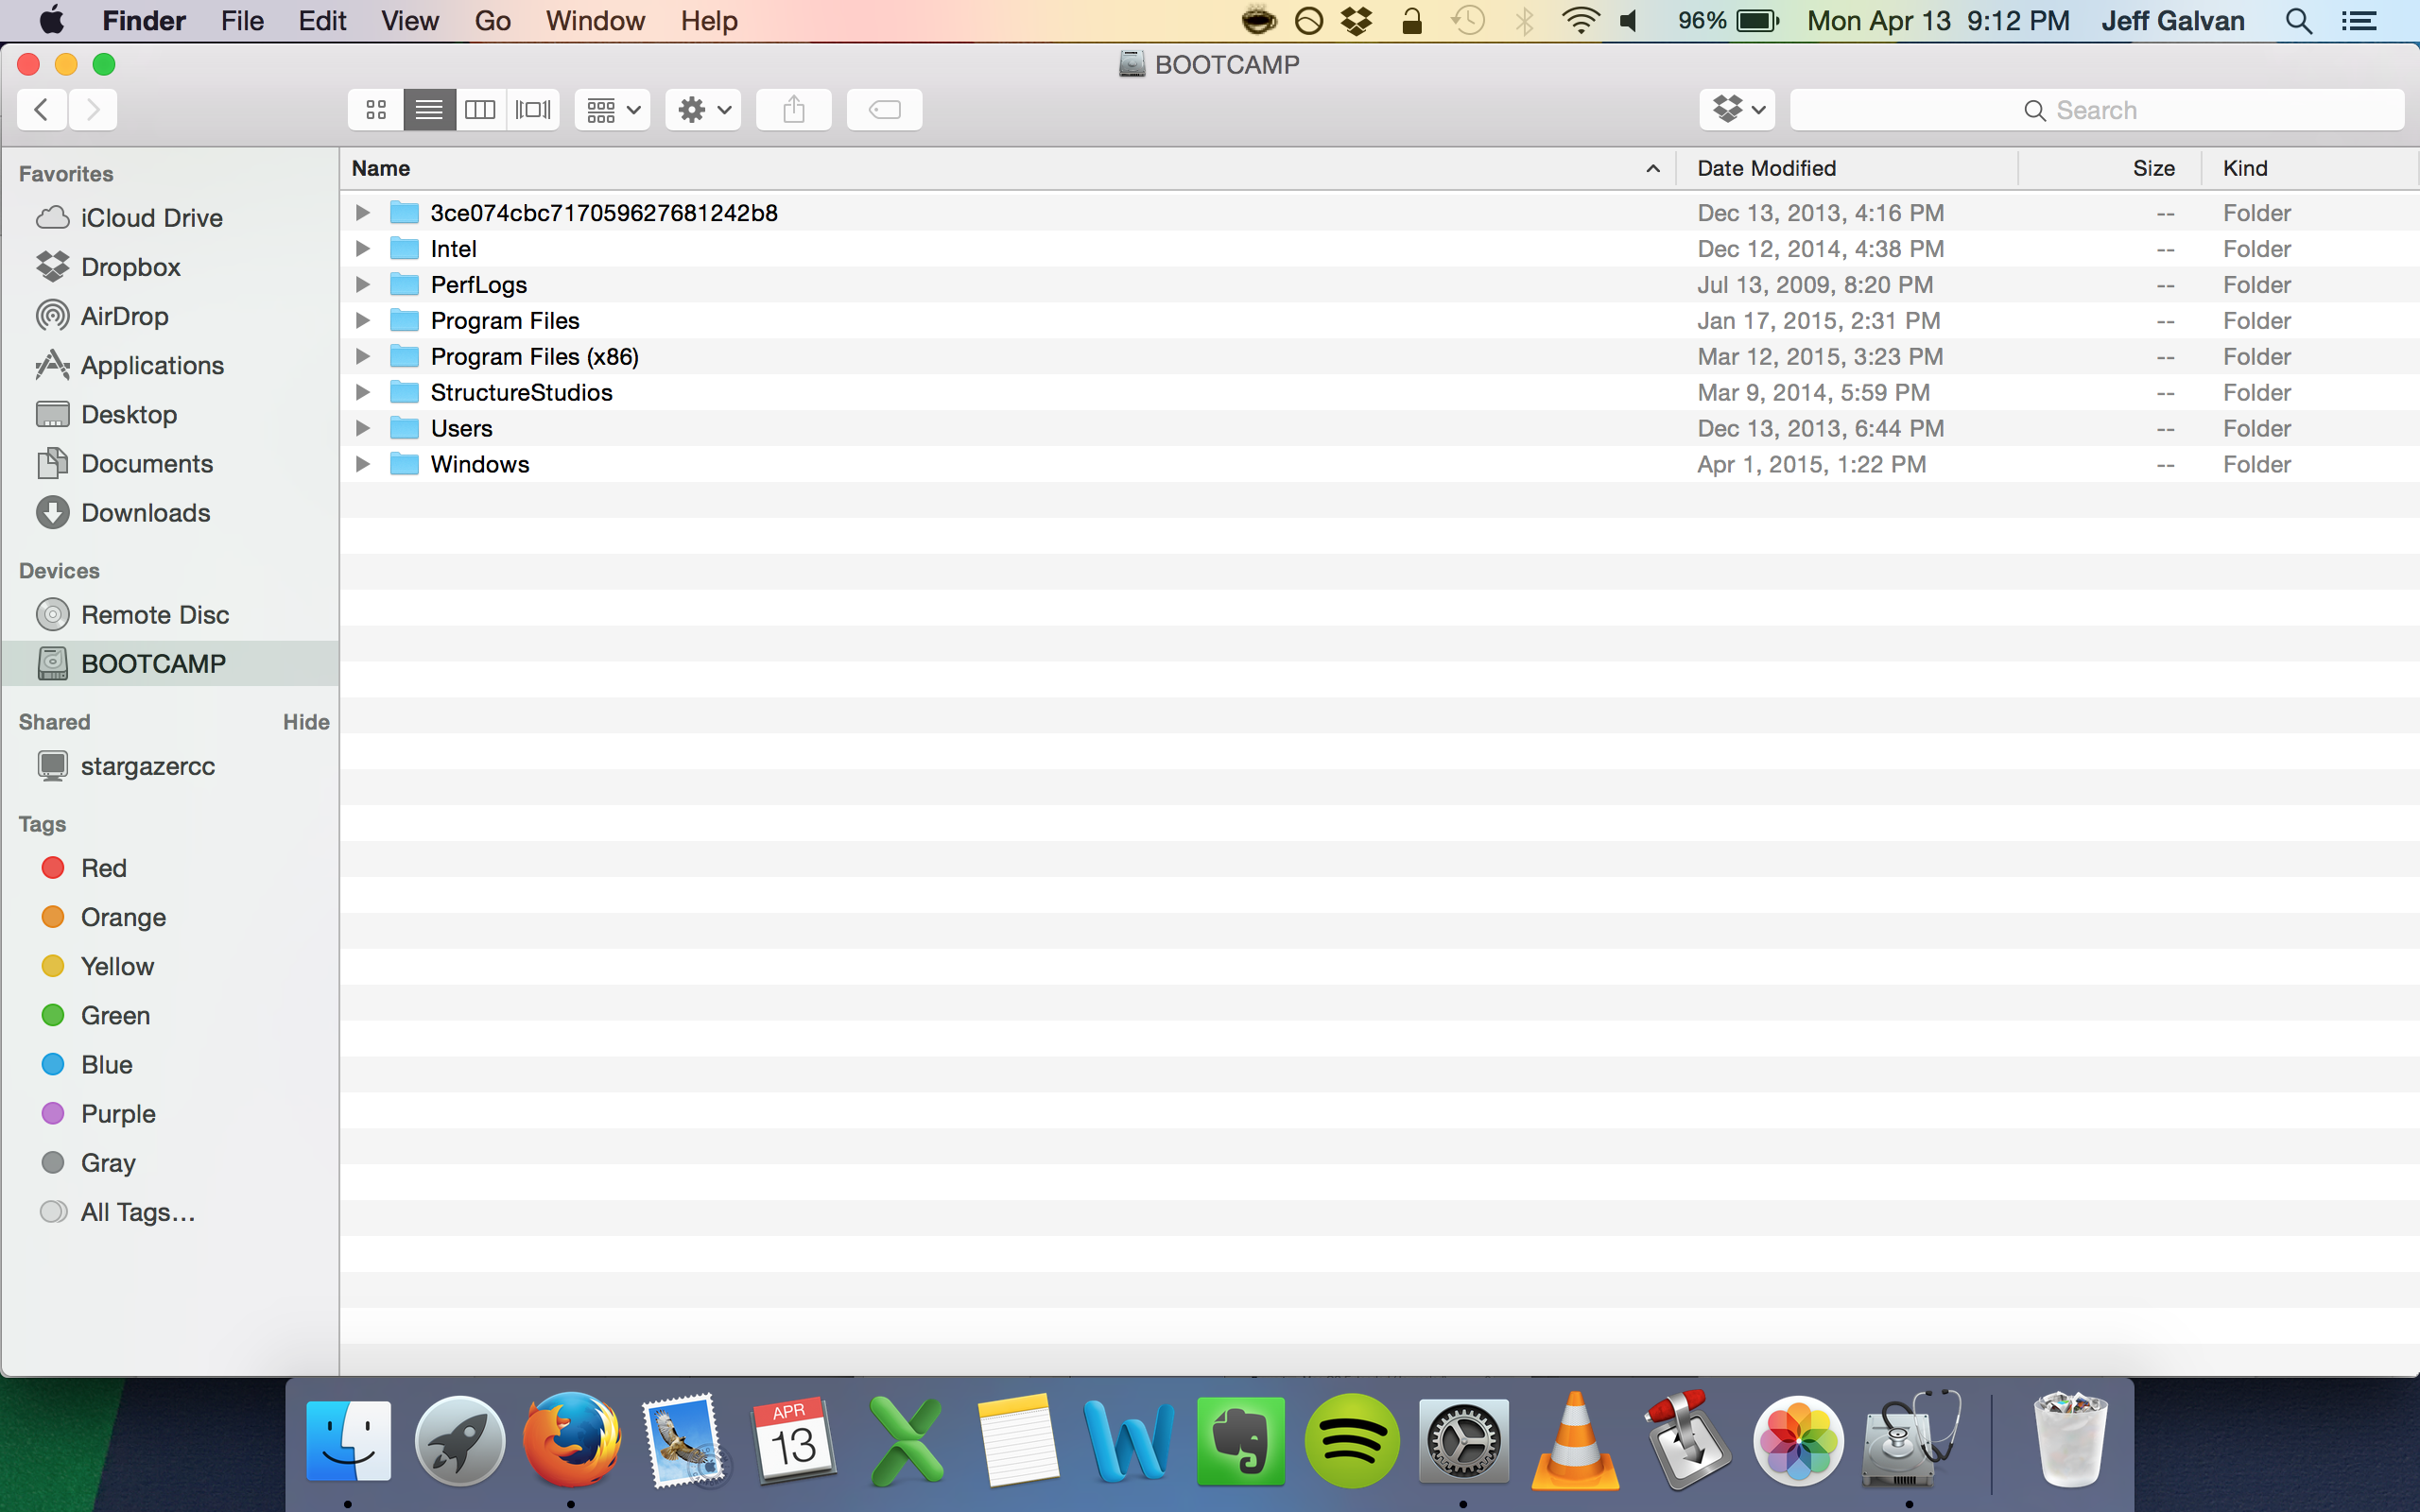Switch to Cover Flow view

click(533, 110)
